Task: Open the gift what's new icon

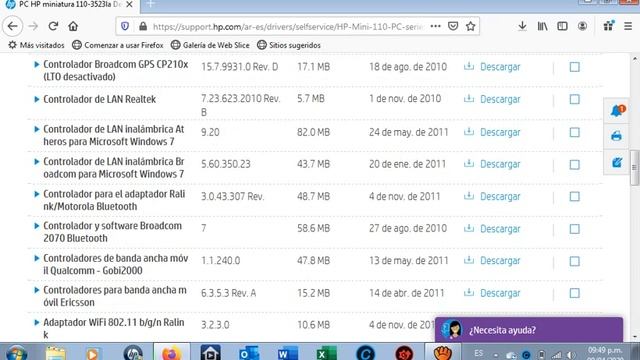Action: (x=609, y=26)
